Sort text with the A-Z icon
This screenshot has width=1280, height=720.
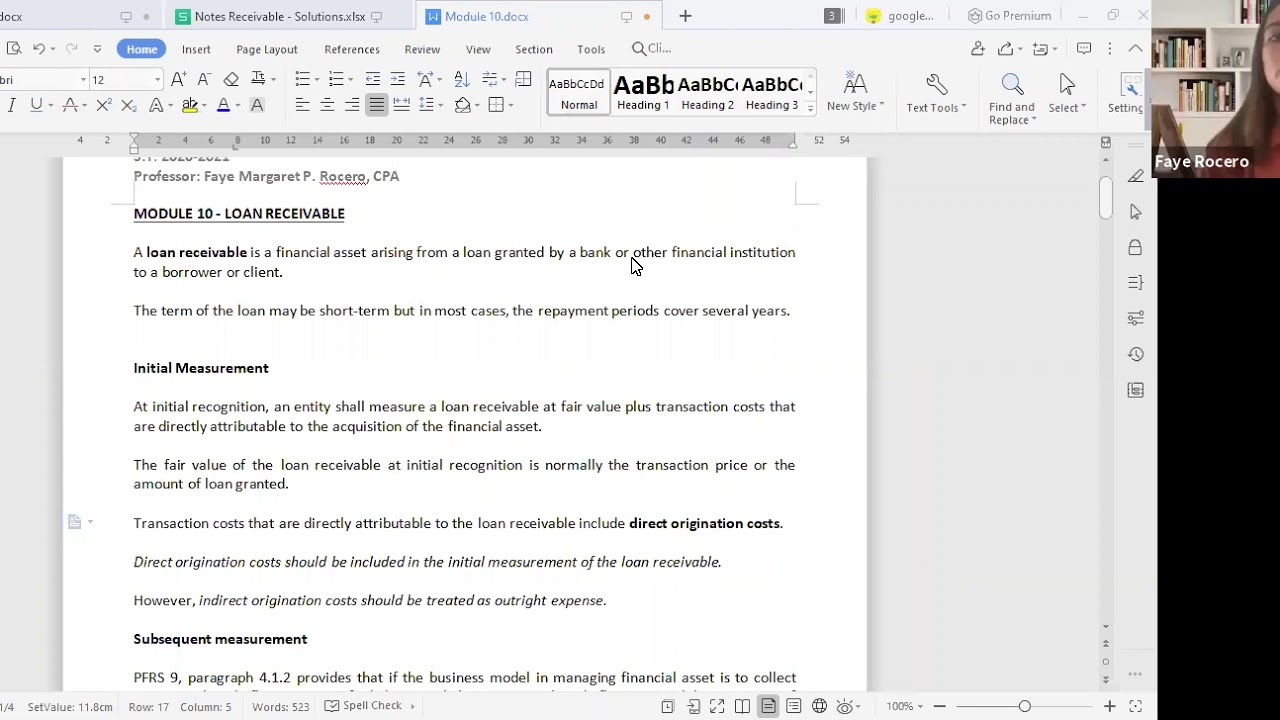pos(461,80)
